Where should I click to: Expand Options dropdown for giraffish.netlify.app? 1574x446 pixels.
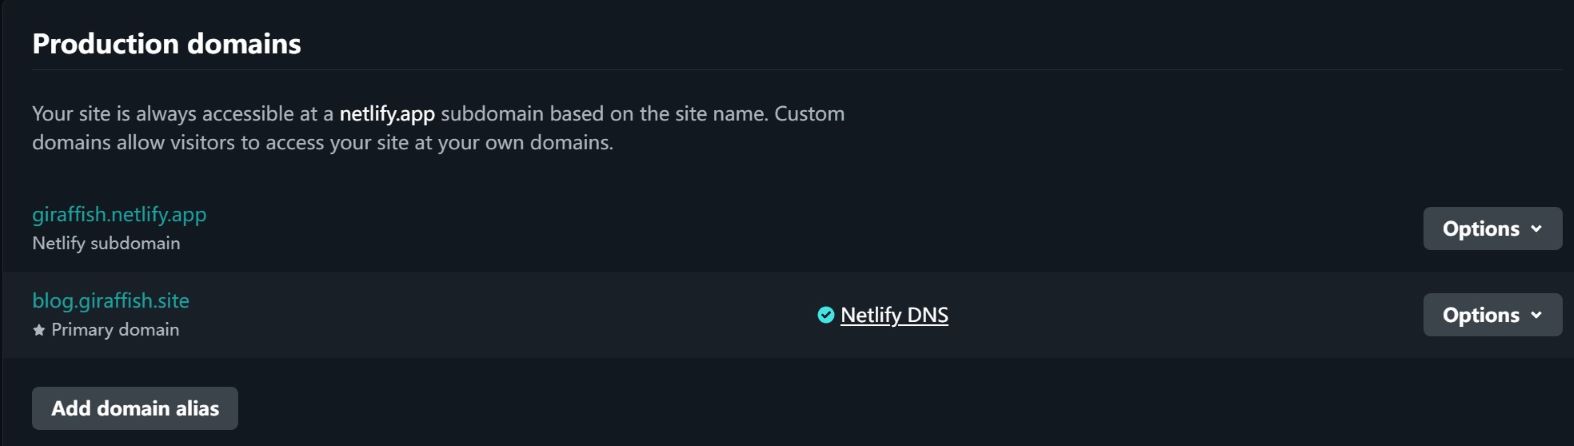[x=1491, y=229]
